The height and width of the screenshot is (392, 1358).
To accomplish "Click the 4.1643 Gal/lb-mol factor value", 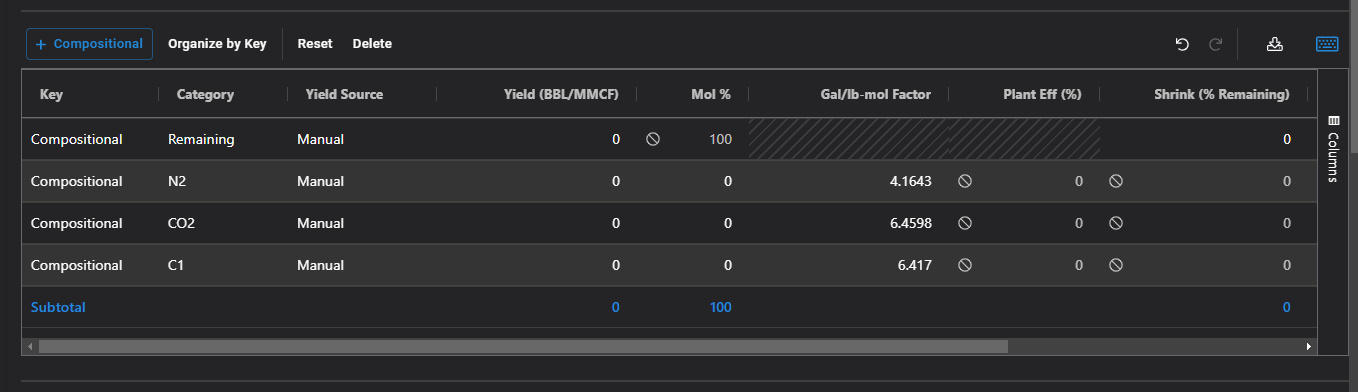I will 910,182.
